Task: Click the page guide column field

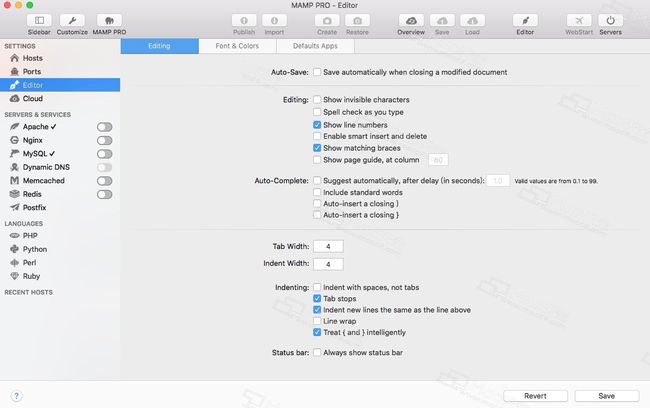Action: [438, 160]
